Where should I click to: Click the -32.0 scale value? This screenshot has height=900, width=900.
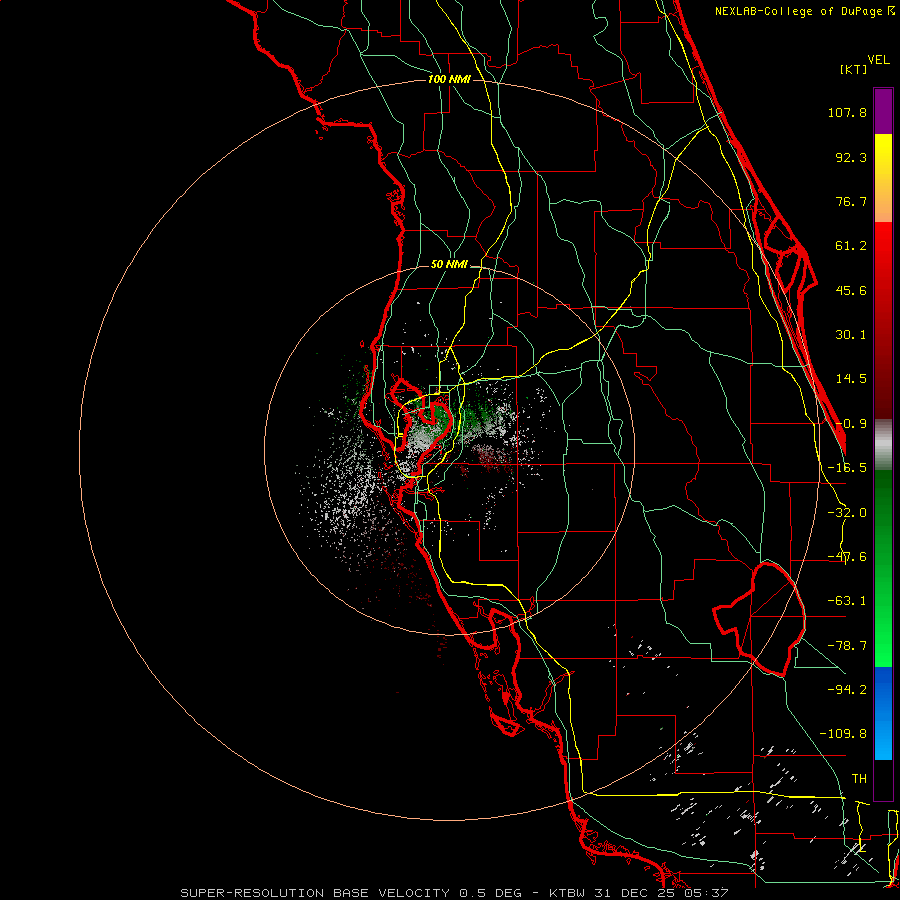click(x=847, y=513)
